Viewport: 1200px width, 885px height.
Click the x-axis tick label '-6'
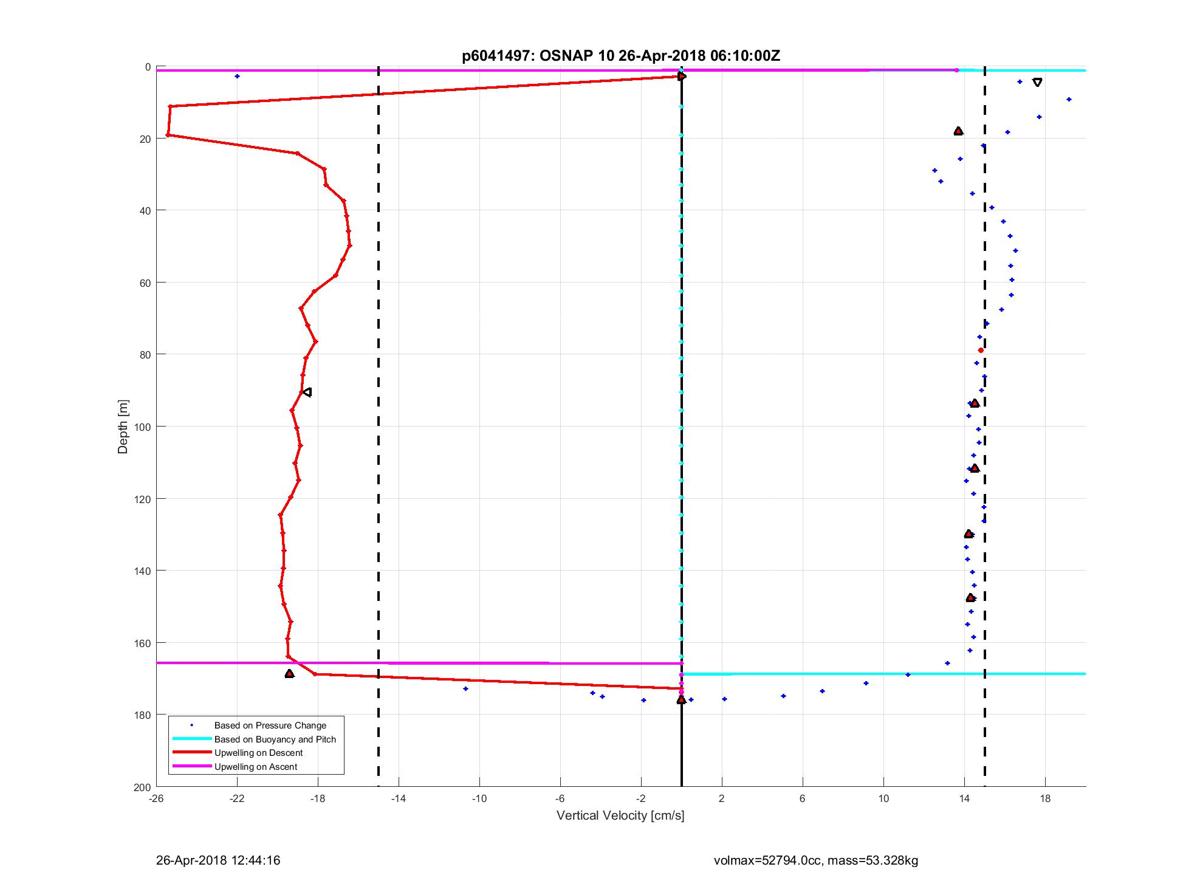tap(560, 798)
